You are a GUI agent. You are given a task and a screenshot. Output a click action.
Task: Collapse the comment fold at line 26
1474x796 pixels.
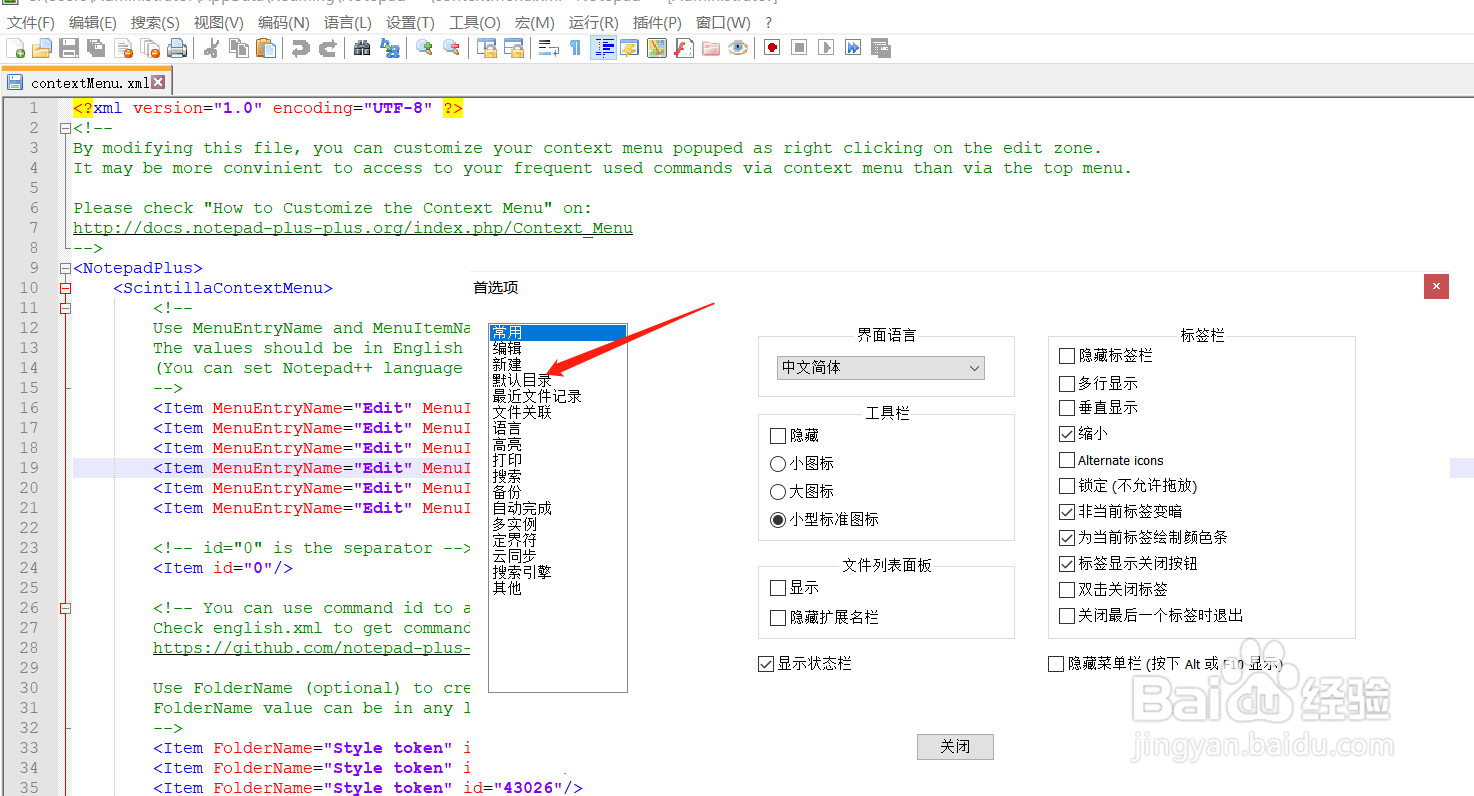(65, 608)
